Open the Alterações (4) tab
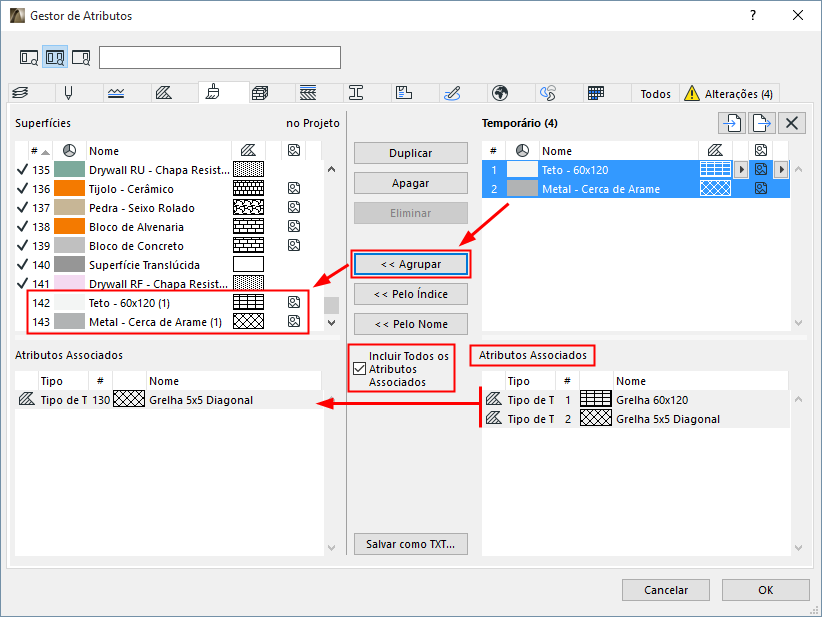This screenshot has width=822, height=617. [729, 93]
